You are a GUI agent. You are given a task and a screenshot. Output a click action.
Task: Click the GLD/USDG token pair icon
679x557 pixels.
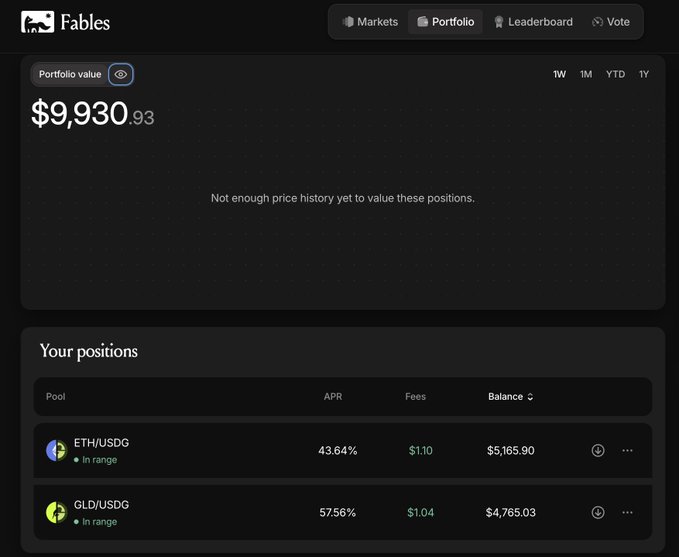[57, 513]
